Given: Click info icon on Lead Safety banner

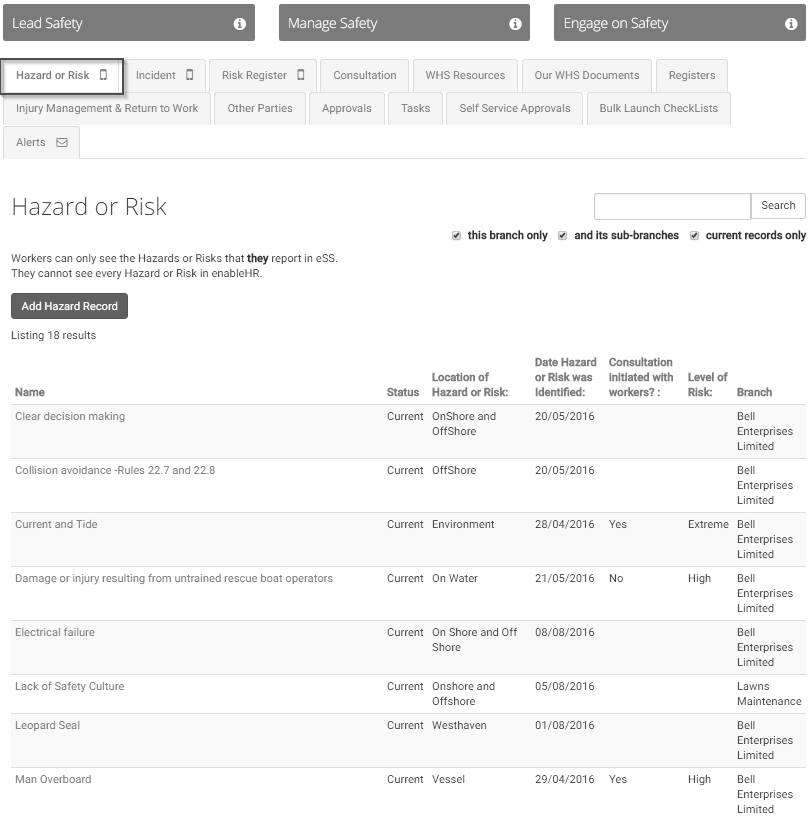Looking at the screenshot, I should point(239,23).
